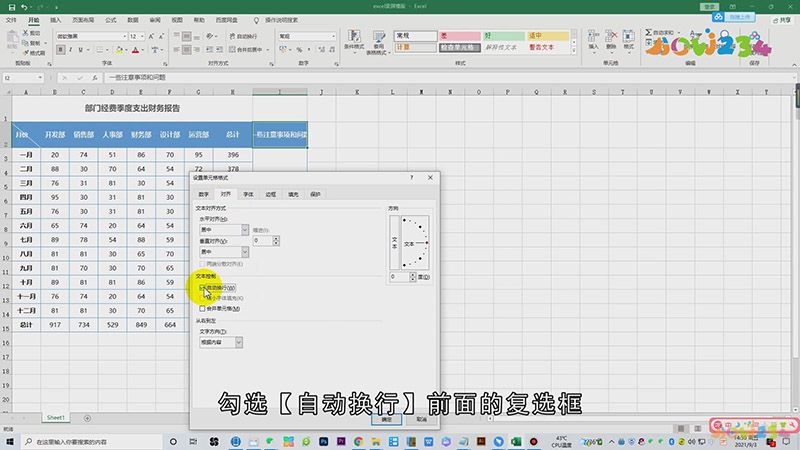Click the AutoSum sigma icon
The height and width of the screenshot is (450, 800).
(x=648, y=33)
